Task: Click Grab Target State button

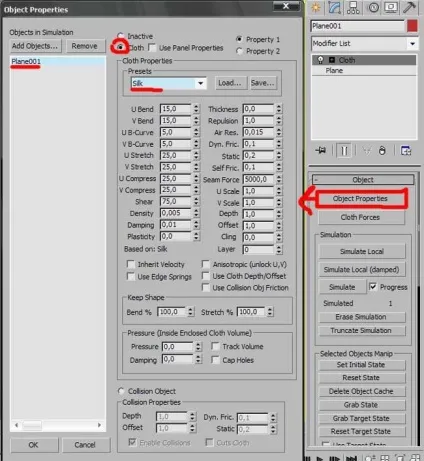Action: [362, 418]
